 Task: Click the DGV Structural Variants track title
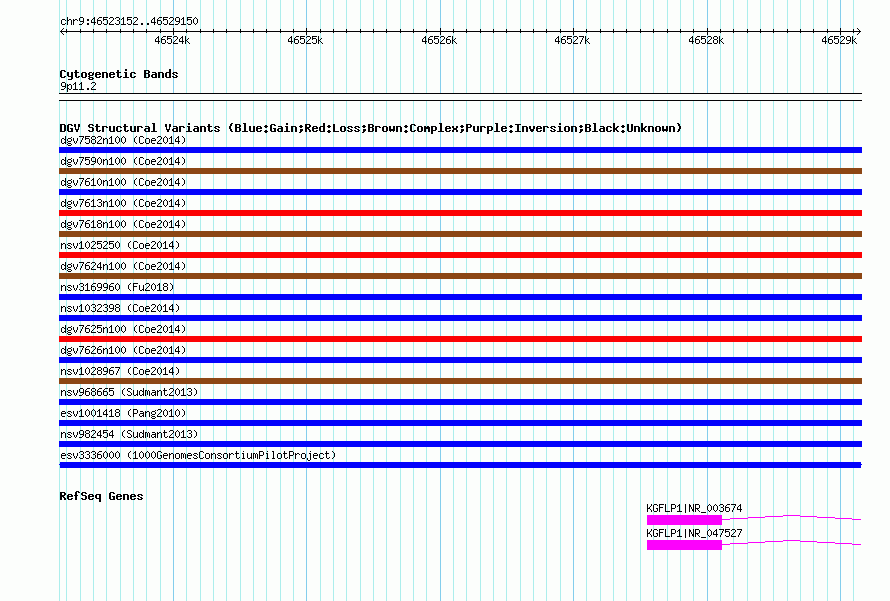[370, 128]
